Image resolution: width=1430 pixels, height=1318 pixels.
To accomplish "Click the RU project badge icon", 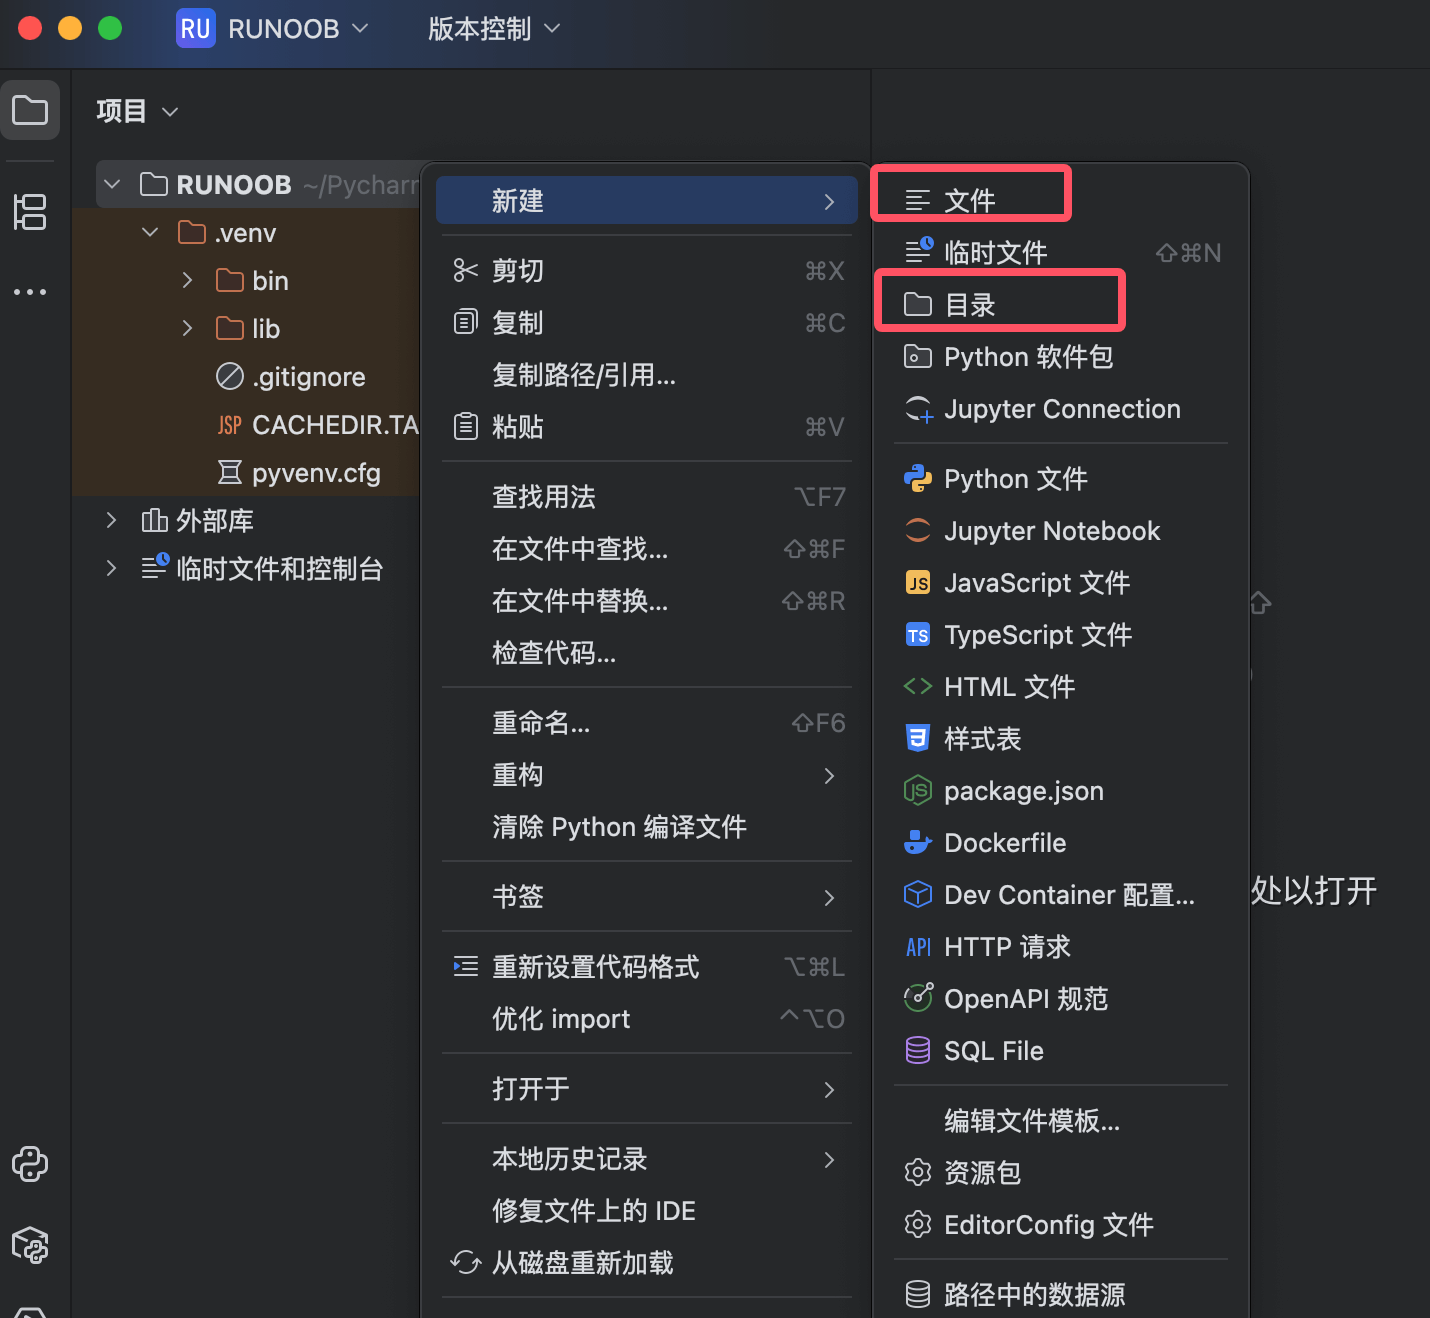I will 195,29.
